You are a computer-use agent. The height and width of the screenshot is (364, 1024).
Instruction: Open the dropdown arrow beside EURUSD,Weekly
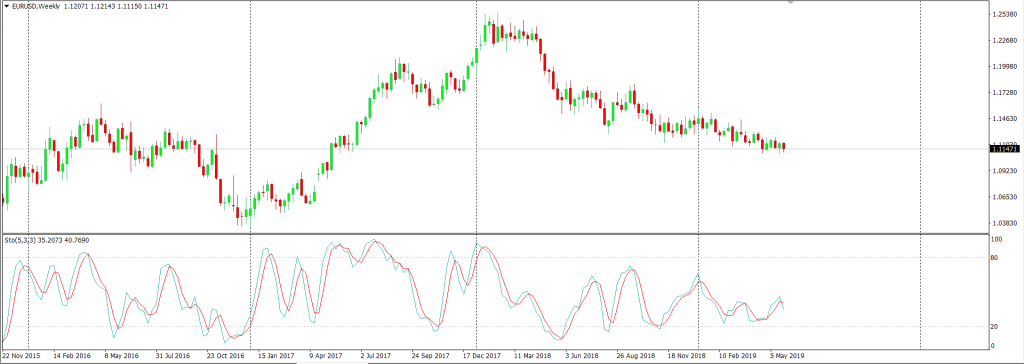click(6, 6)
